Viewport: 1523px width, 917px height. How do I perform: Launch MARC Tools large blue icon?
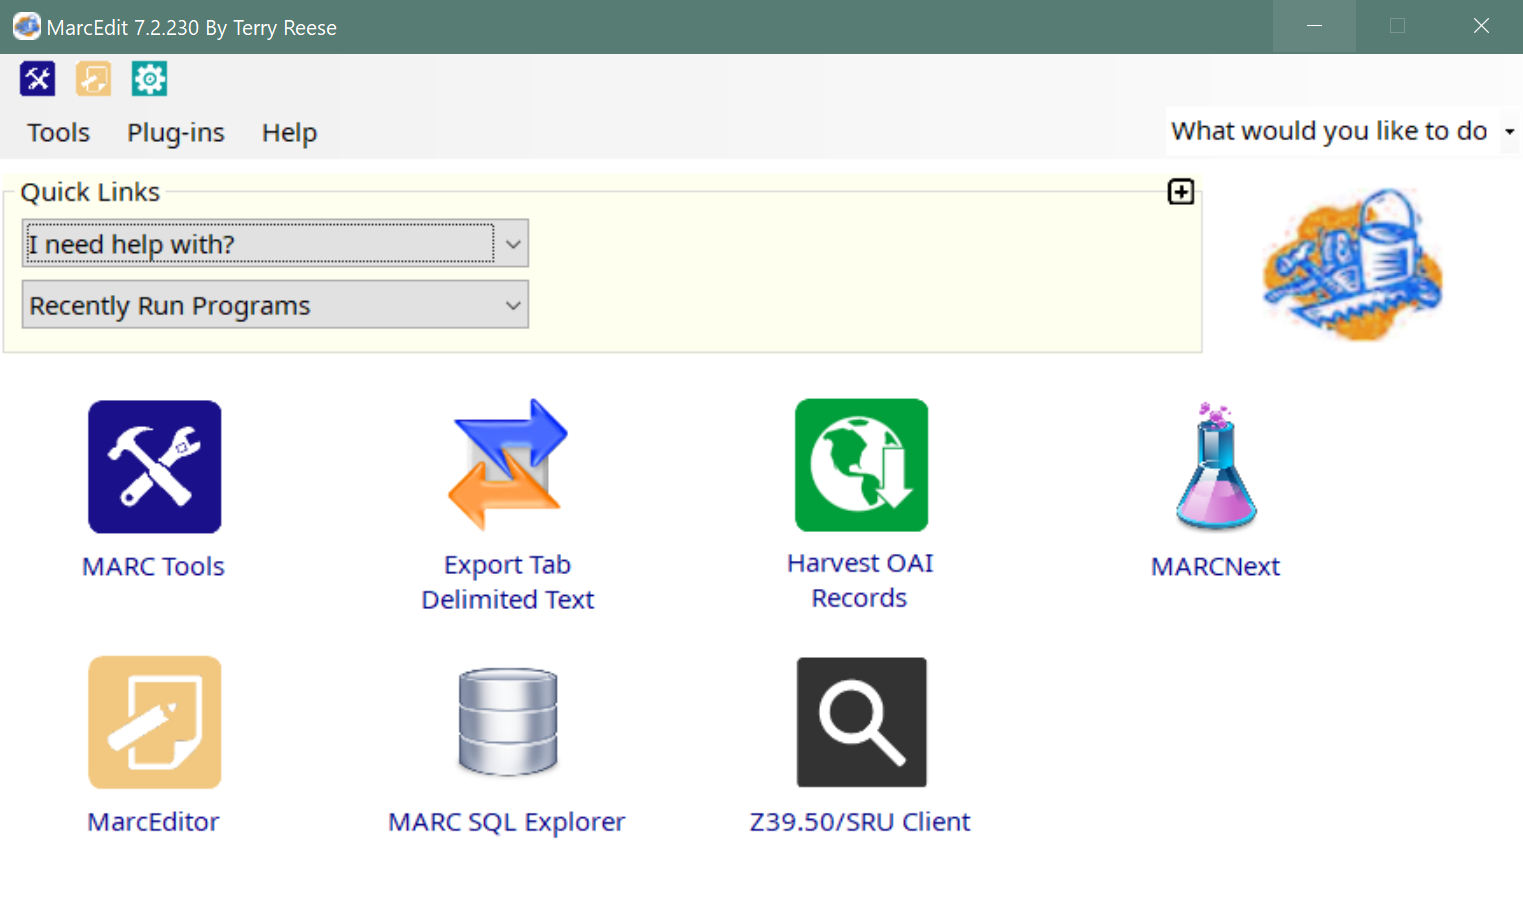[x=155, y=467]
